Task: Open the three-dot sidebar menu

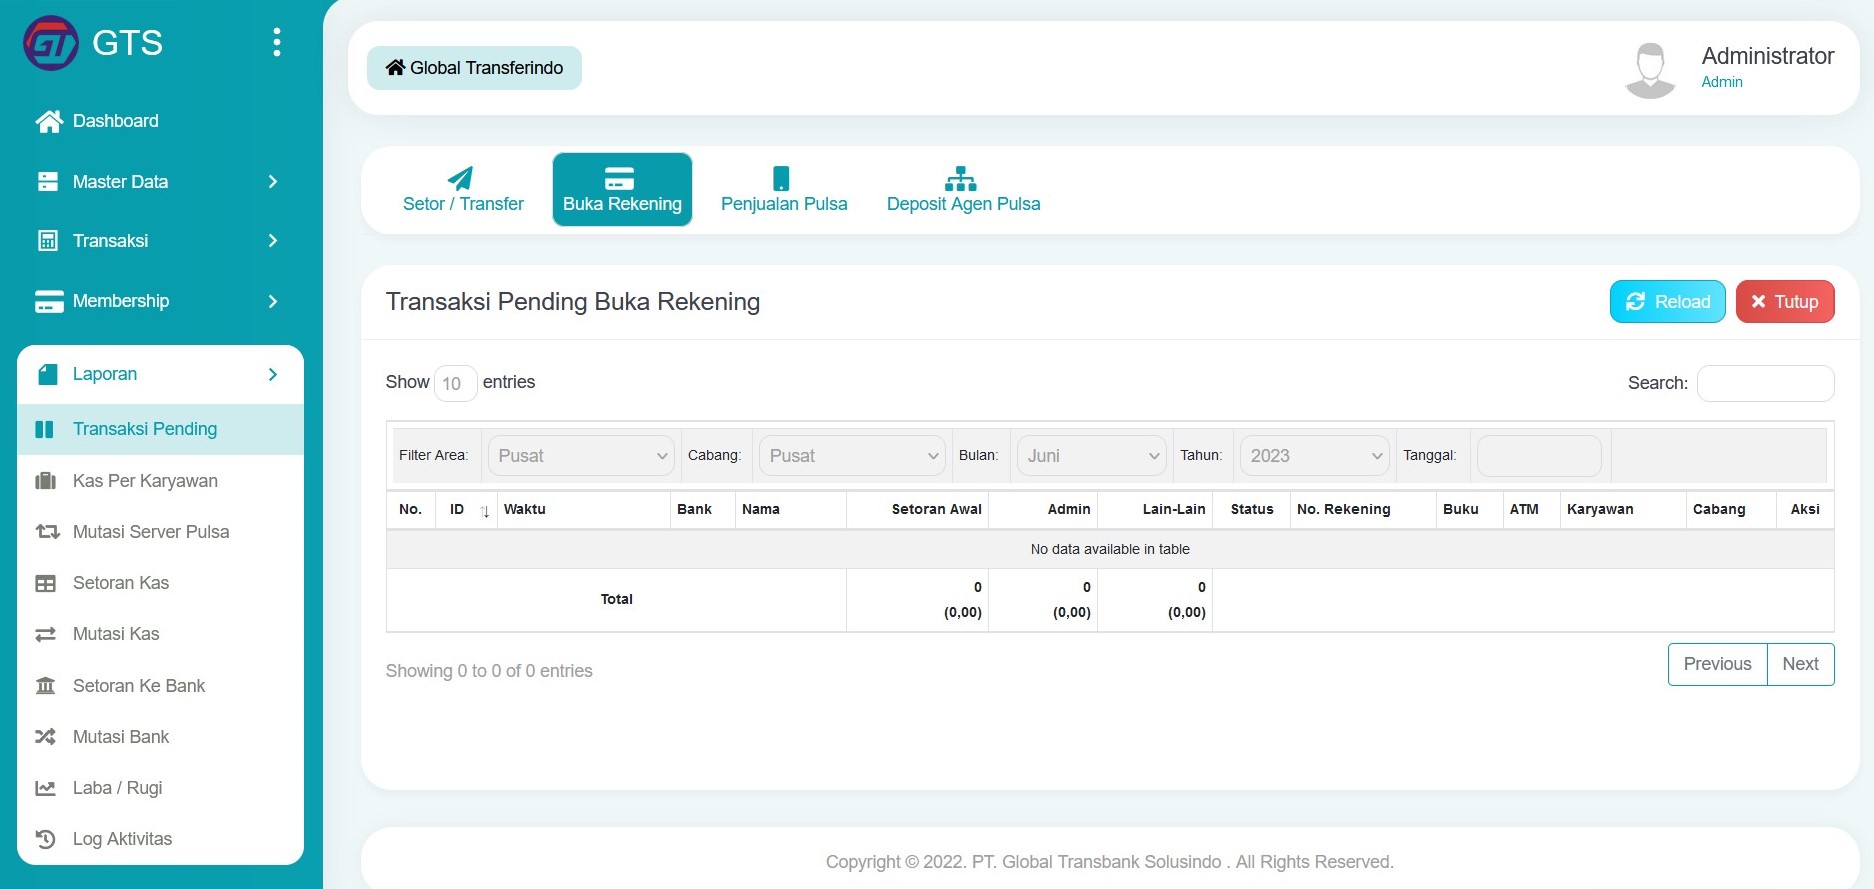Action: [277, 42]
